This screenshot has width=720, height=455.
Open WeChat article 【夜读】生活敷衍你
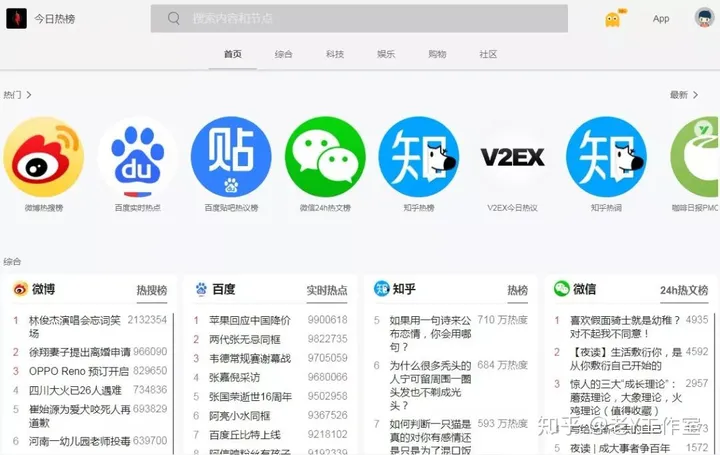coord(626,359)
